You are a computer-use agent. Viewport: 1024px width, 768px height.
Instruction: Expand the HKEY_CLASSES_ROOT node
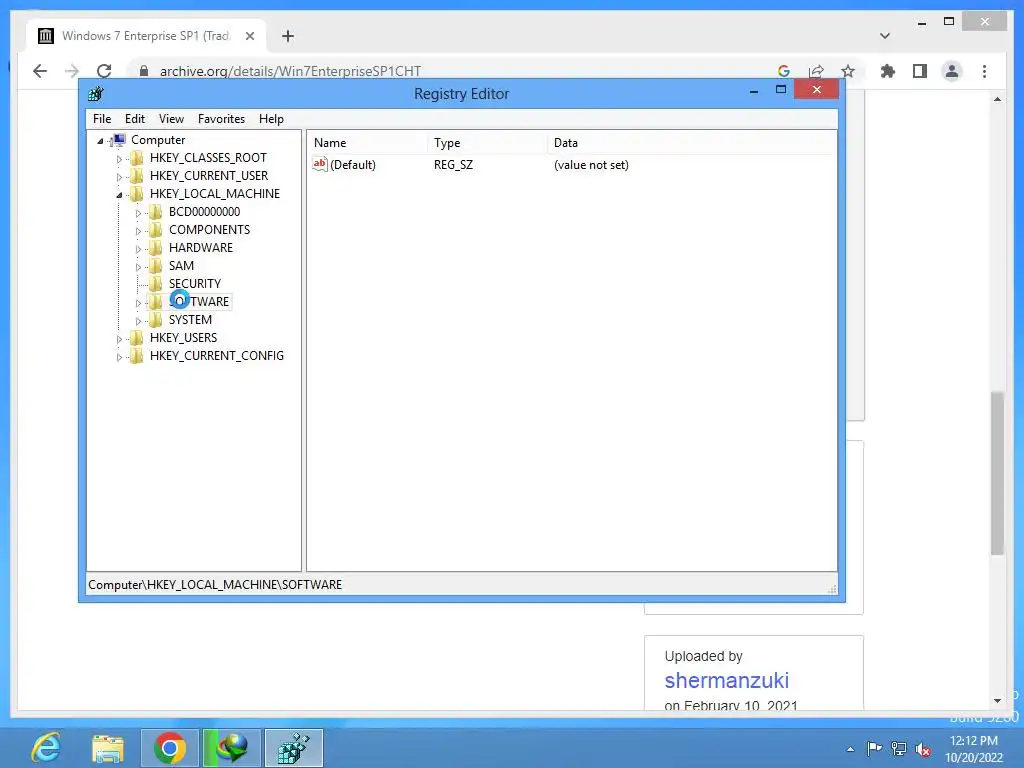pos(119,159)
